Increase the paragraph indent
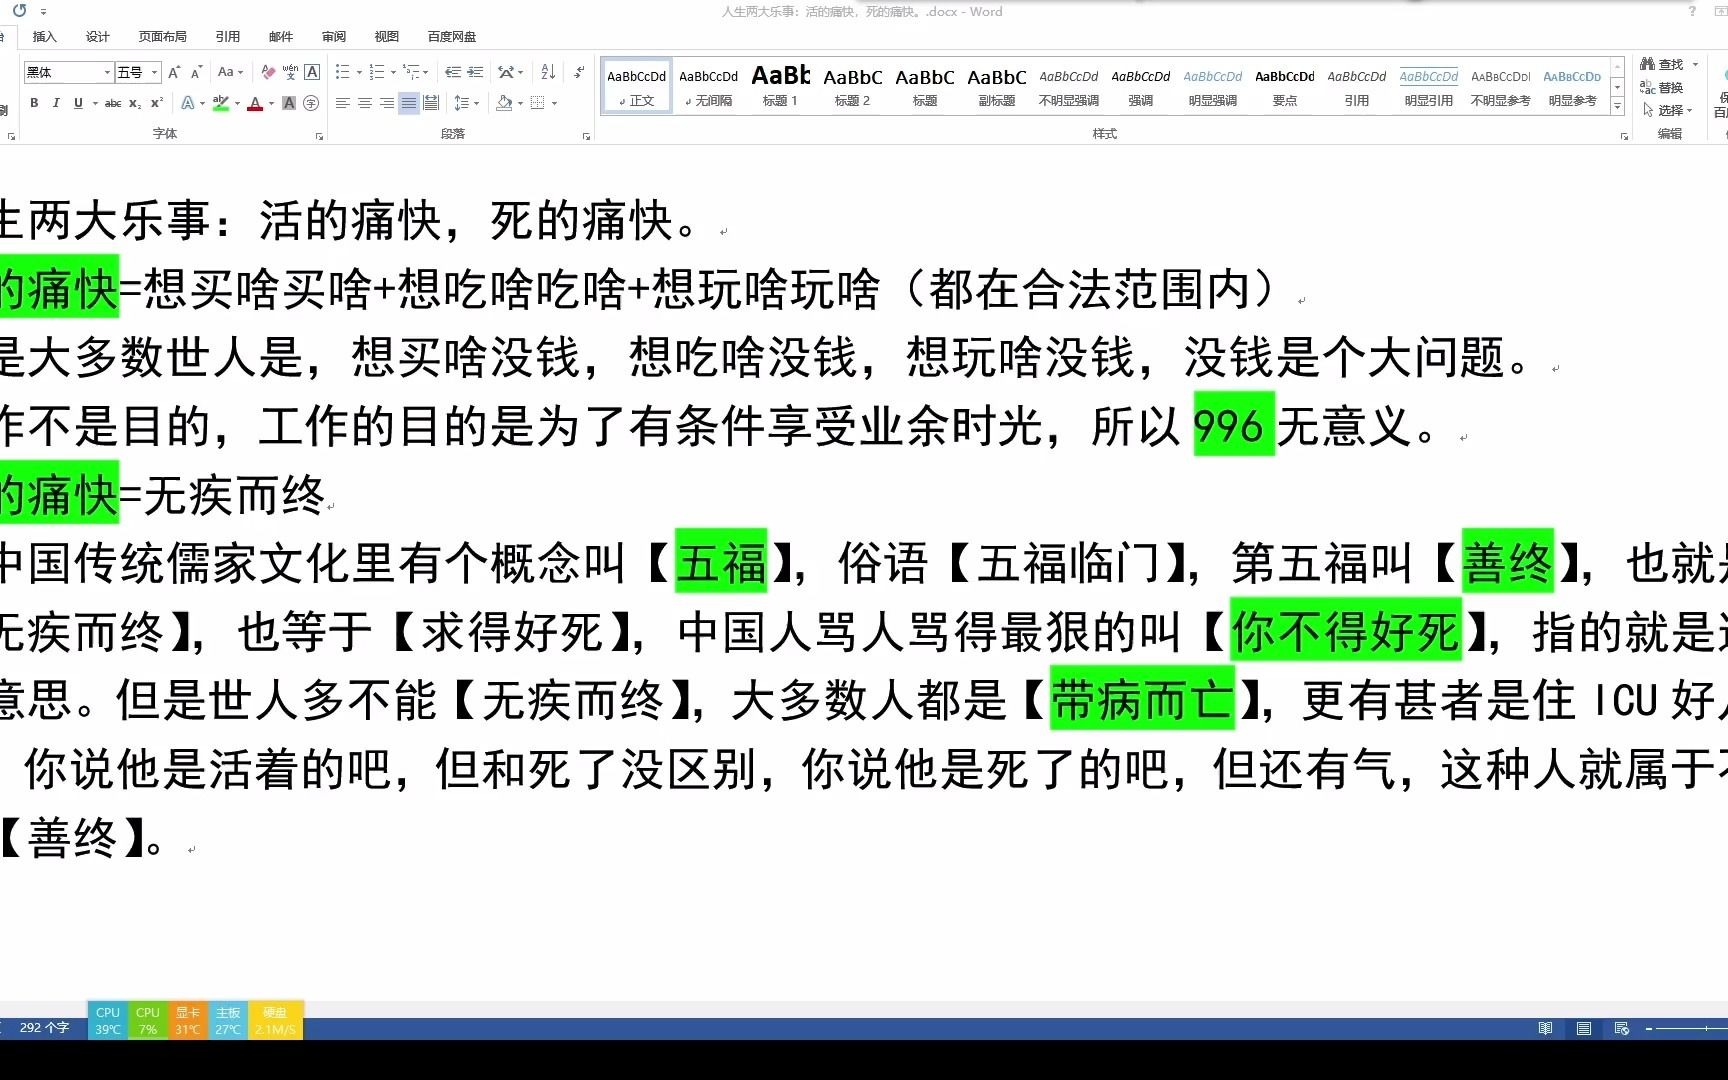This screenshot has width=1728, height=1080. [476, 72]
